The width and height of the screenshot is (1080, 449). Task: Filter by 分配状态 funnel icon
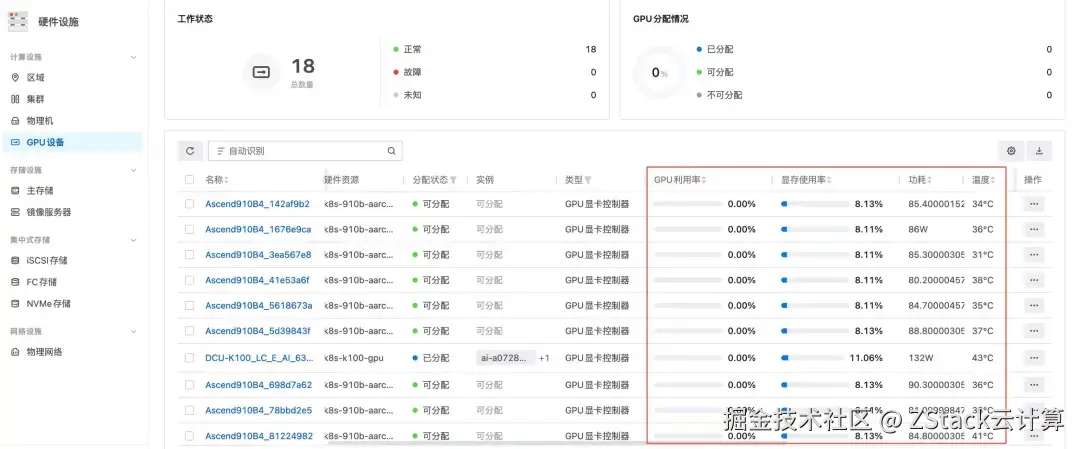coord(454,180)
